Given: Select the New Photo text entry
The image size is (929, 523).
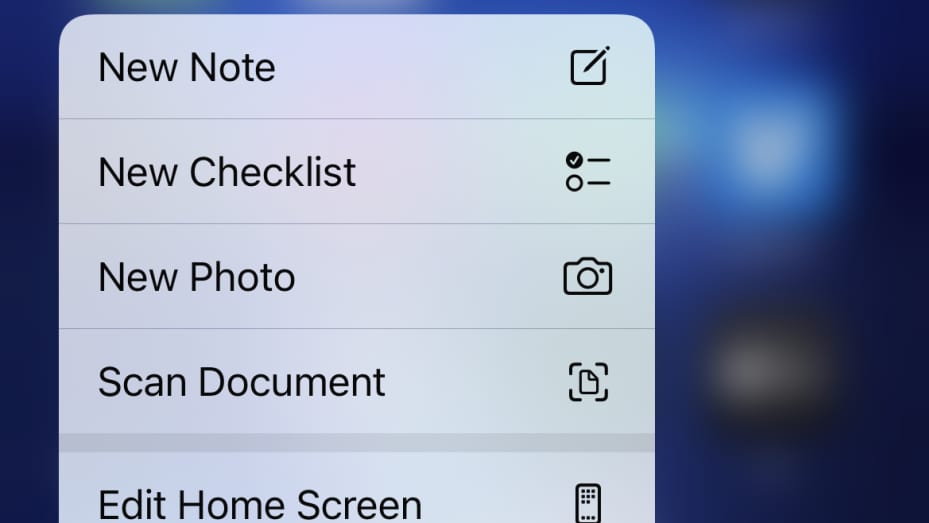Looking at the screenshot, I should click(x=197, y=277).
